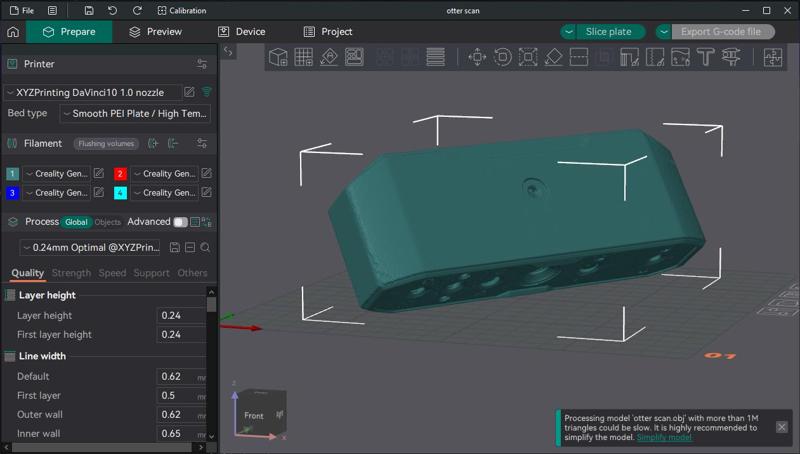Click the Auto orient icon
Viewport: 800px width, 454px height.
[x=329, y=57]
